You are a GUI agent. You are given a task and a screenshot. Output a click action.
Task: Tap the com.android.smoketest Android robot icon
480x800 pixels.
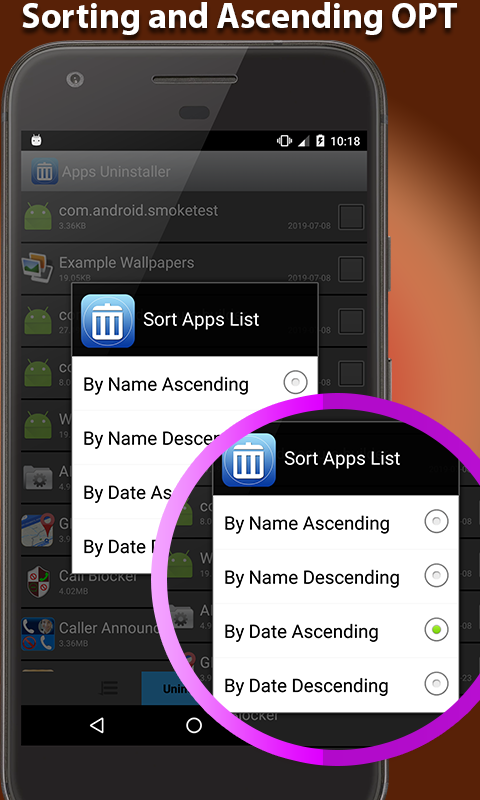[38, 216]
